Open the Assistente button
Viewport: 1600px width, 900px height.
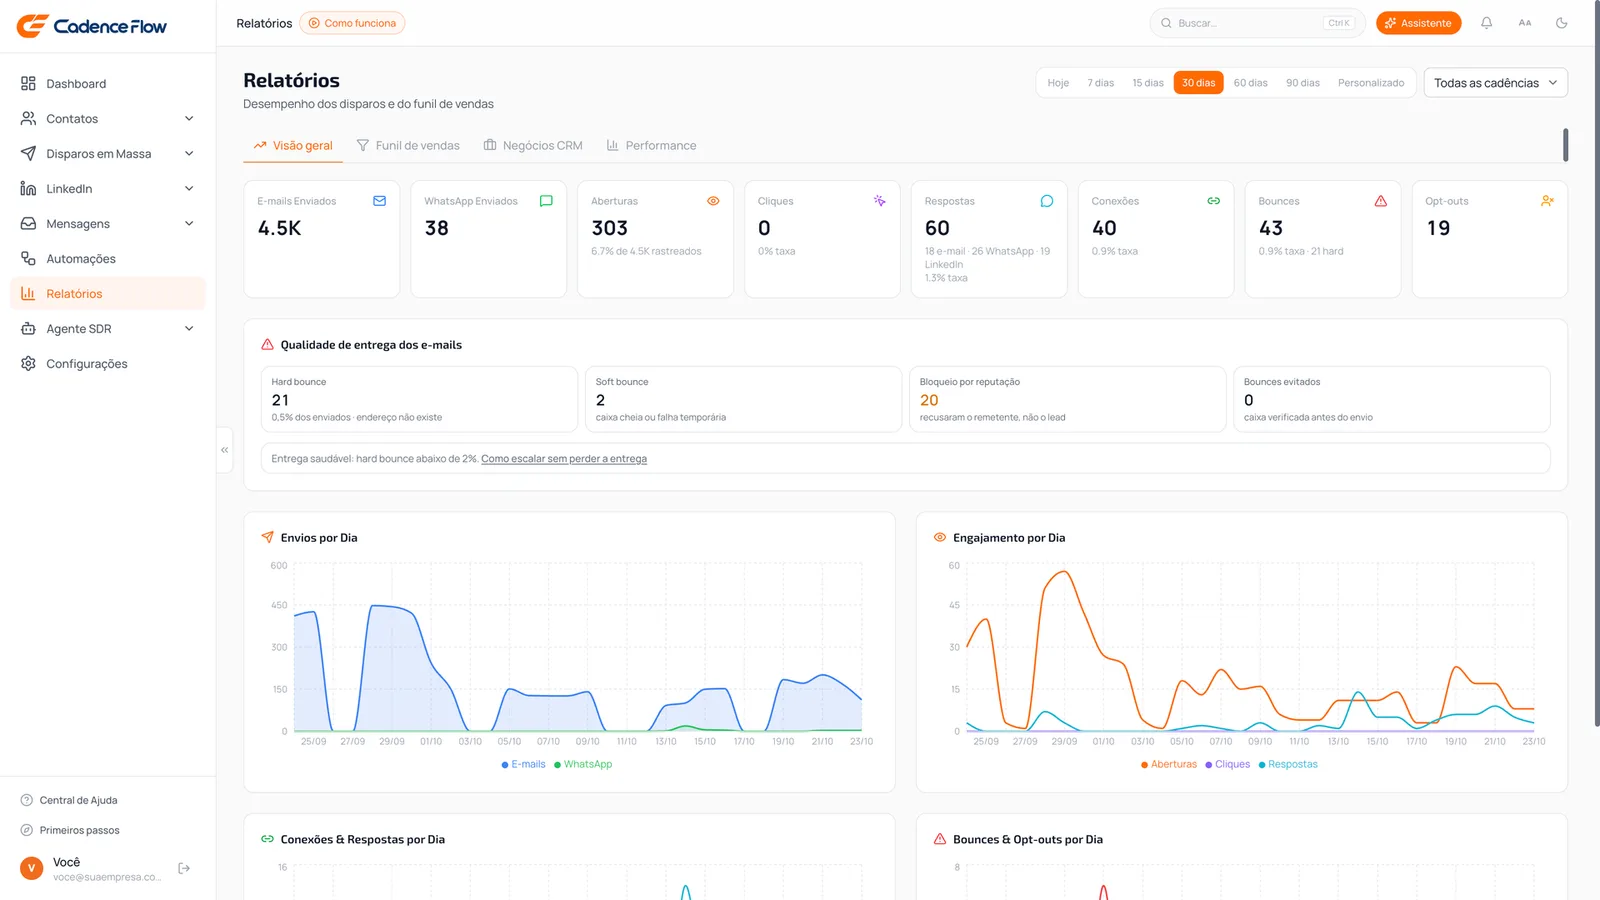[1418, 23]
